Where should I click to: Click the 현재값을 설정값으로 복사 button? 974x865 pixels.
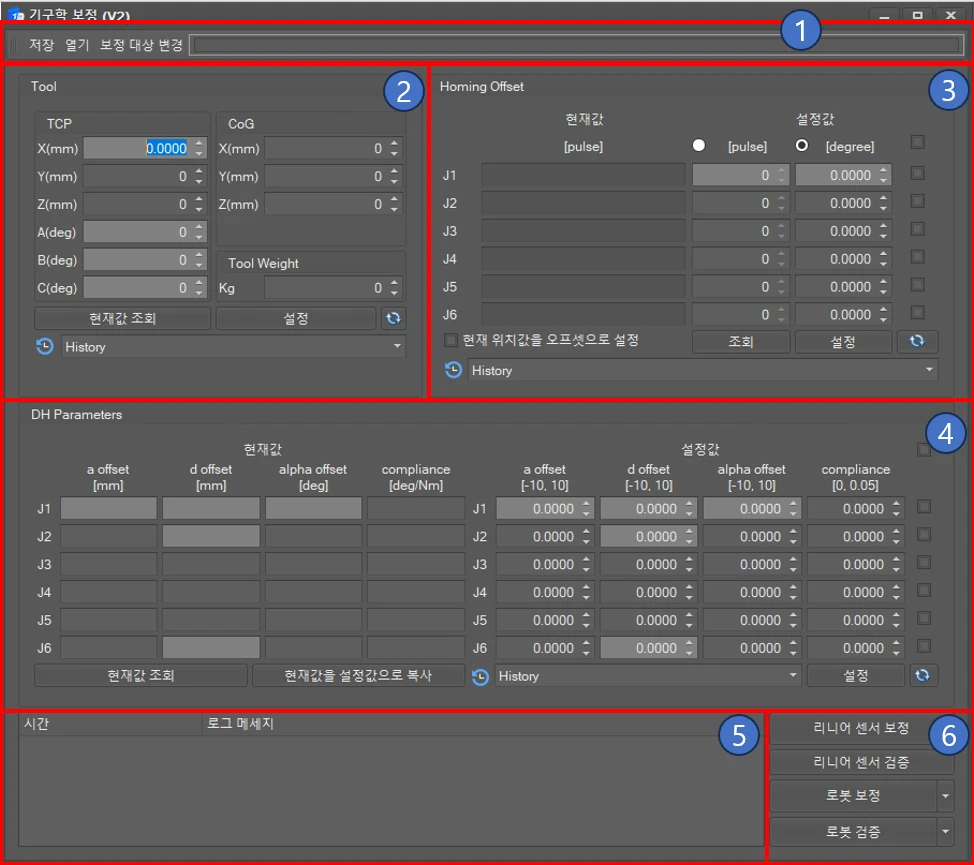[x=357, y=676]
